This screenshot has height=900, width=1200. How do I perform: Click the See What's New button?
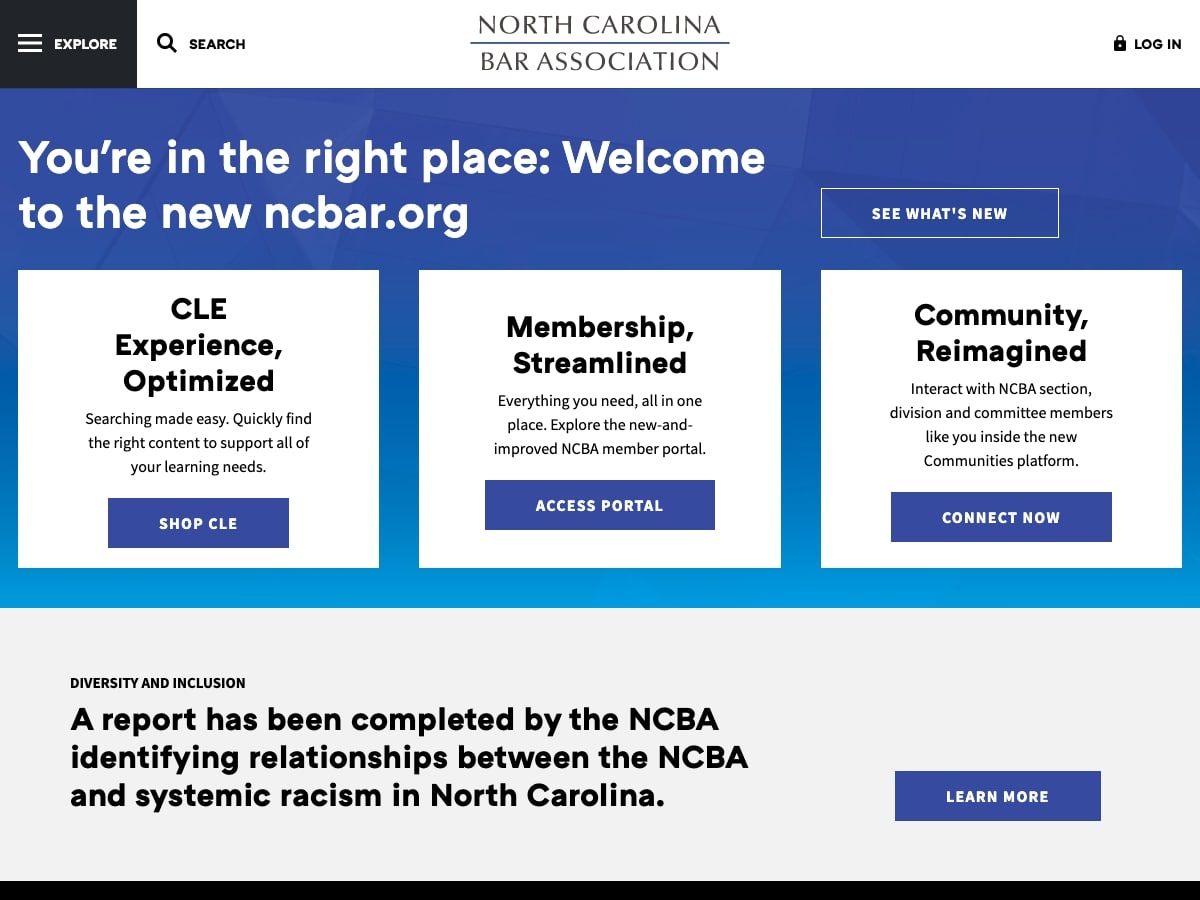pos(940,213)
